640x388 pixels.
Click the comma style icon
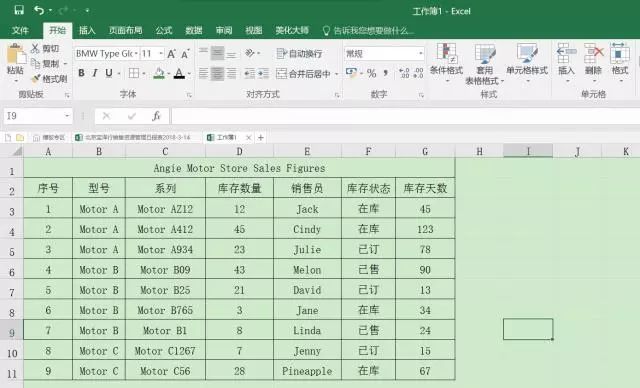[385, 73]
